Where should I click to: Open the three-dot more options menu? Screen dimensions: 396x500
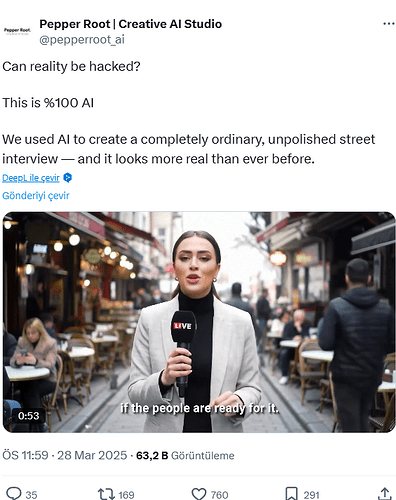tap(389, 24)
